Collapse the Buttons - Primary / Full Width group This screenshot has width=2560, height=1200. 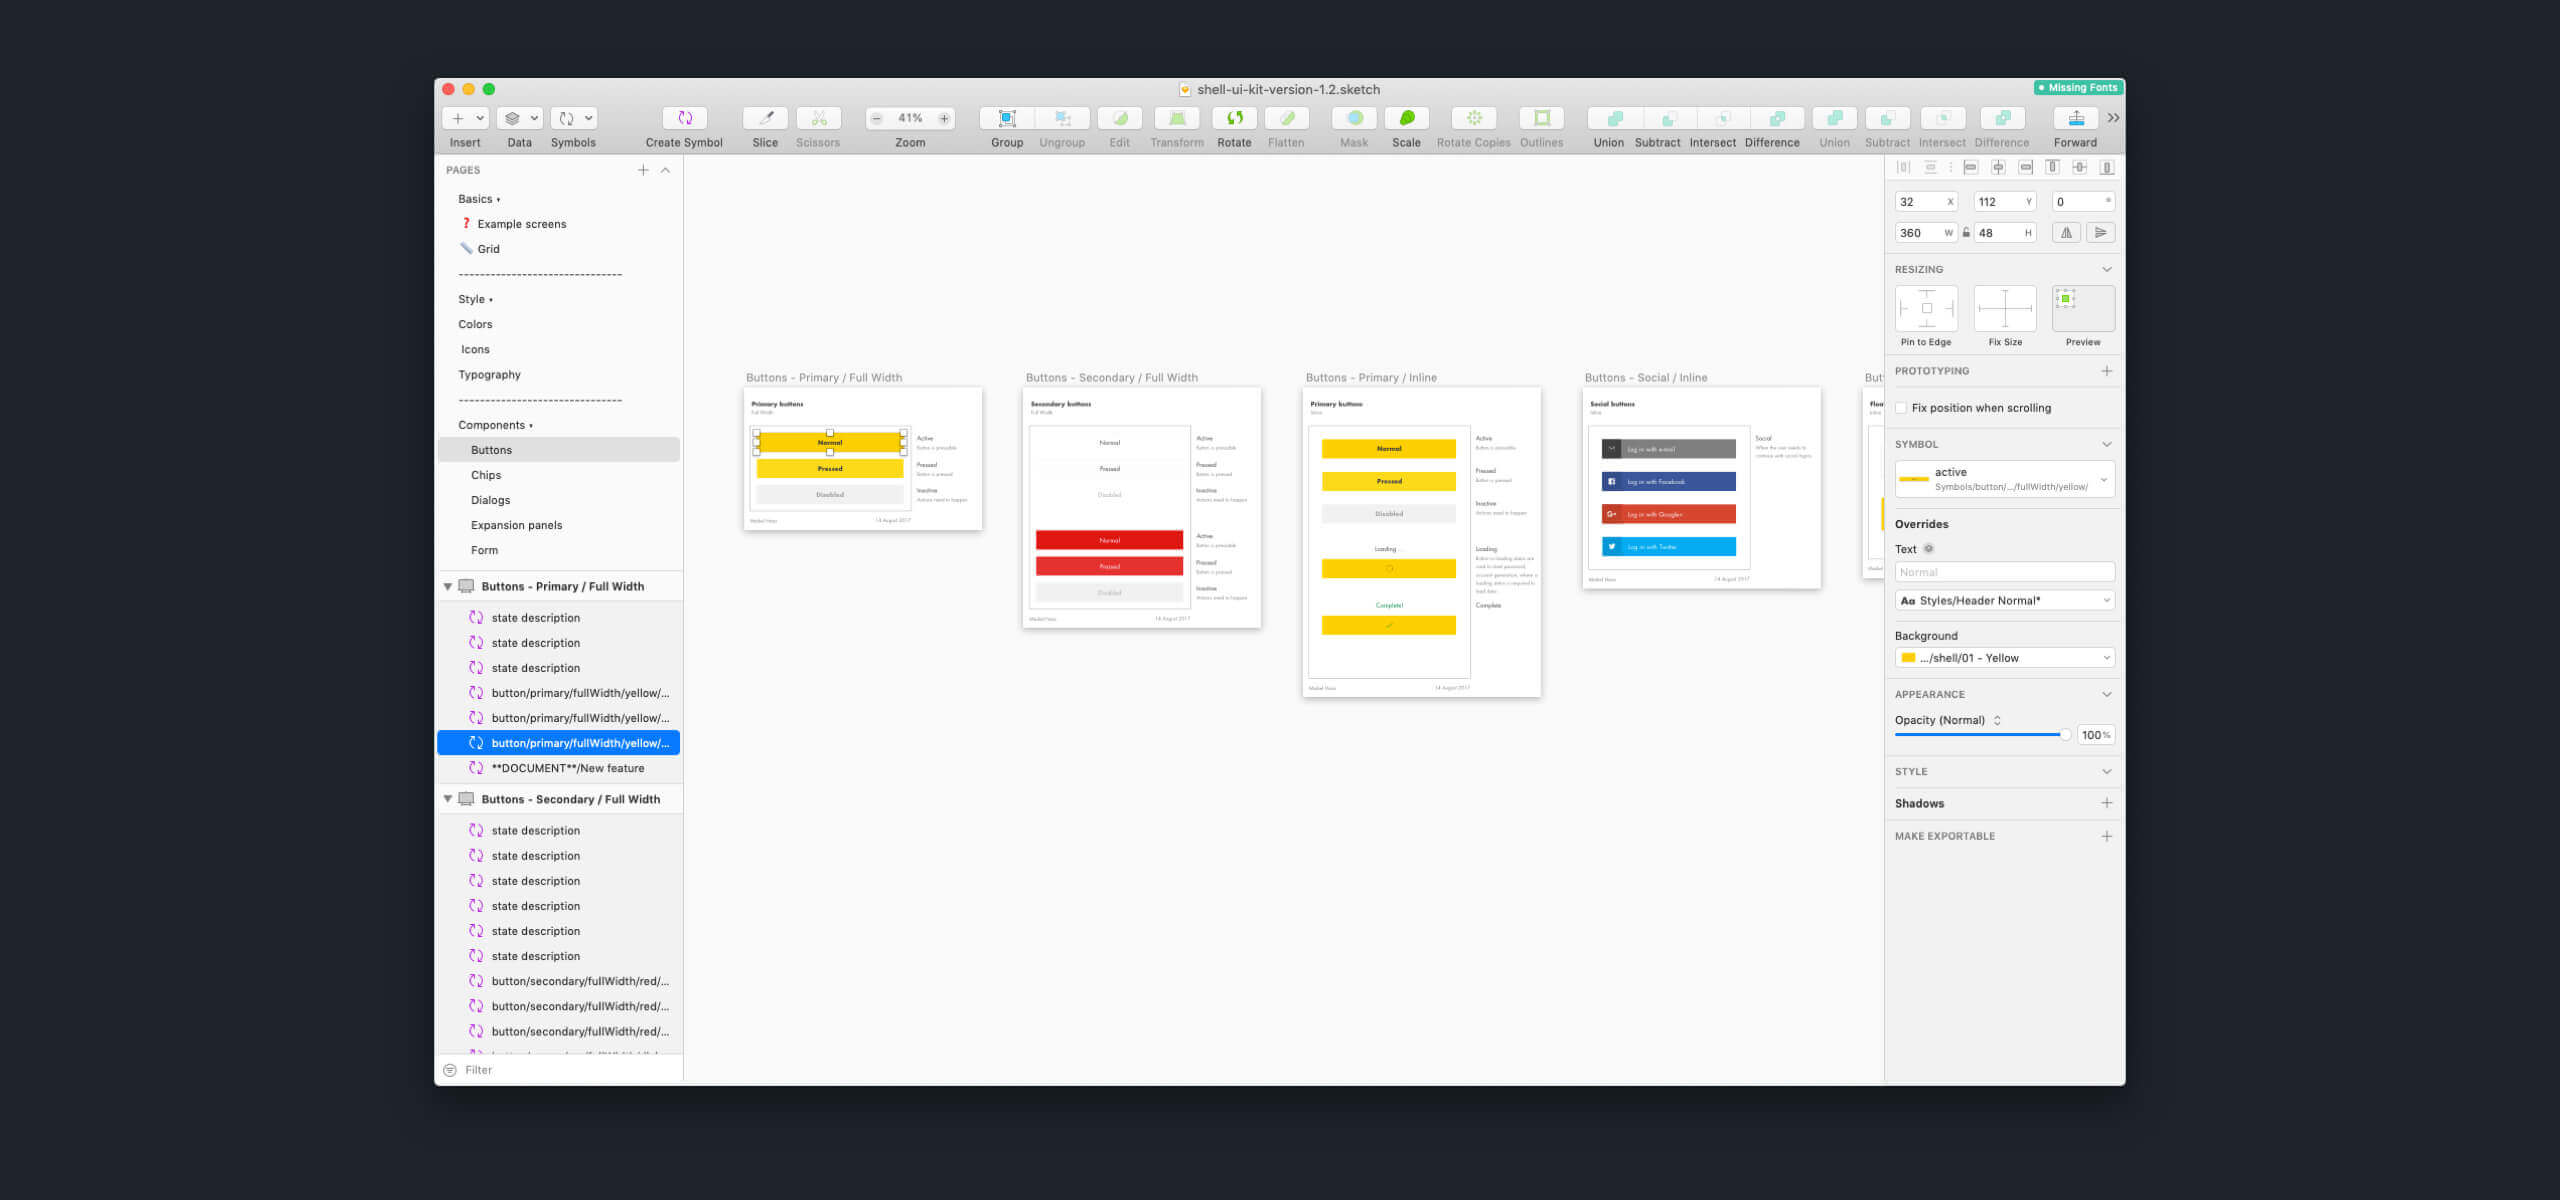click(x=447, y=586)
